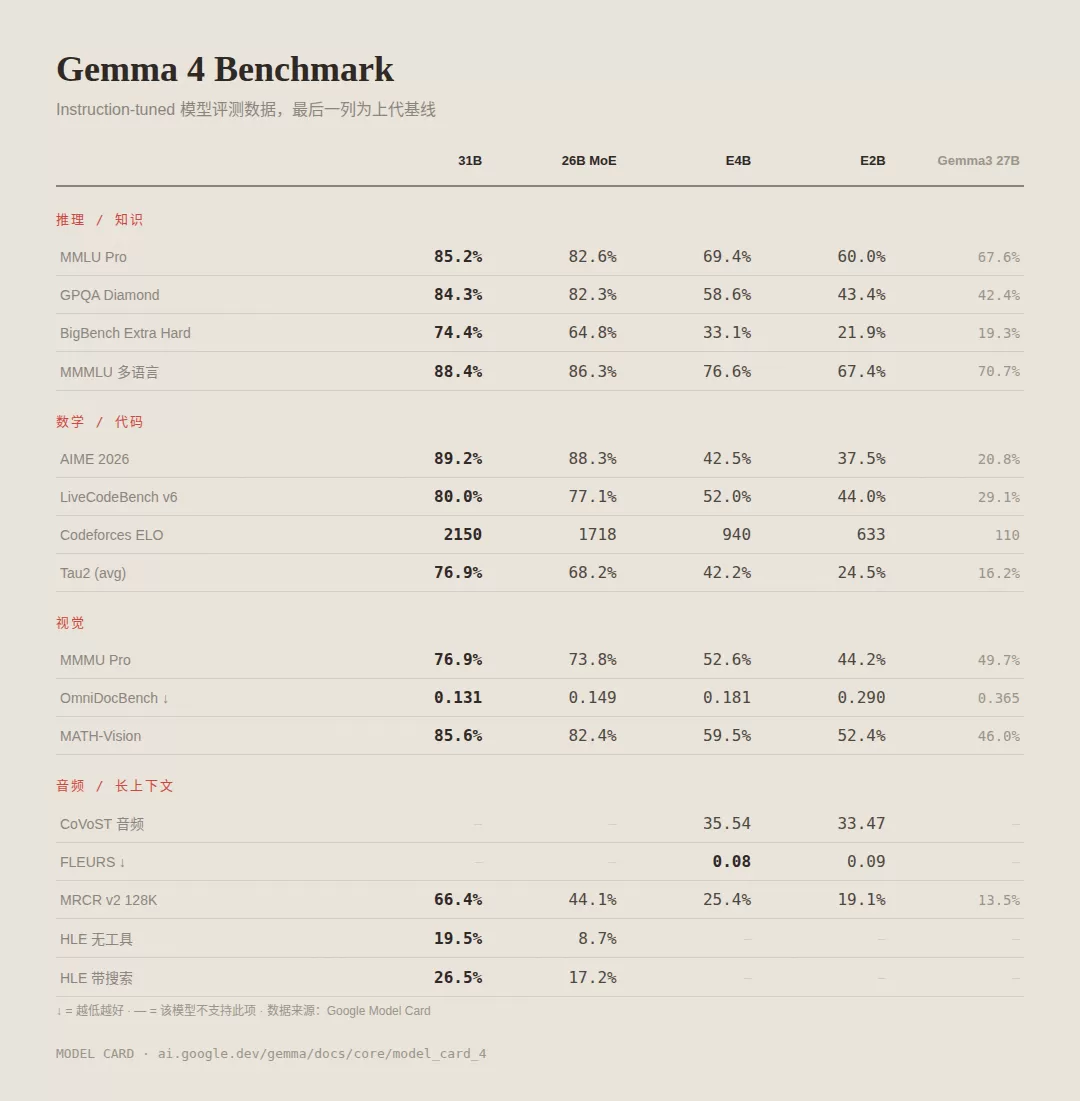Select the "31B" column header
1080x1101 pixels.
pos(470,161)
